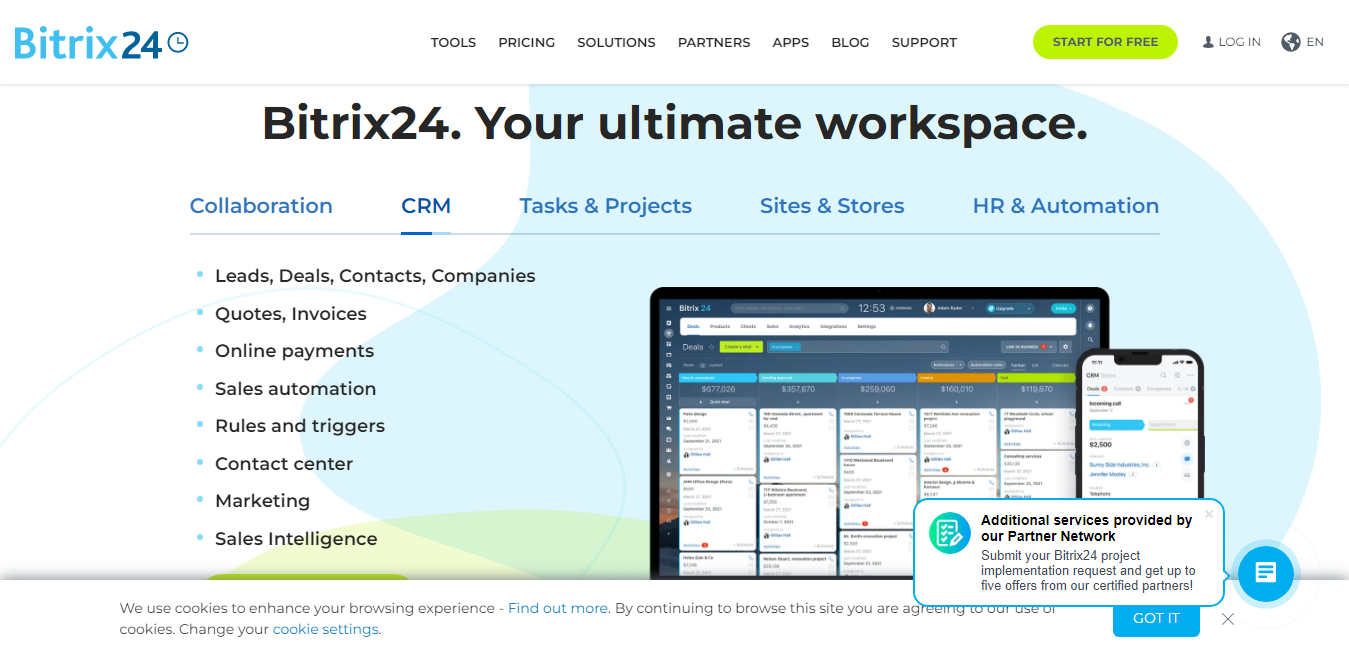Open the SUPPORT menu

924,42
